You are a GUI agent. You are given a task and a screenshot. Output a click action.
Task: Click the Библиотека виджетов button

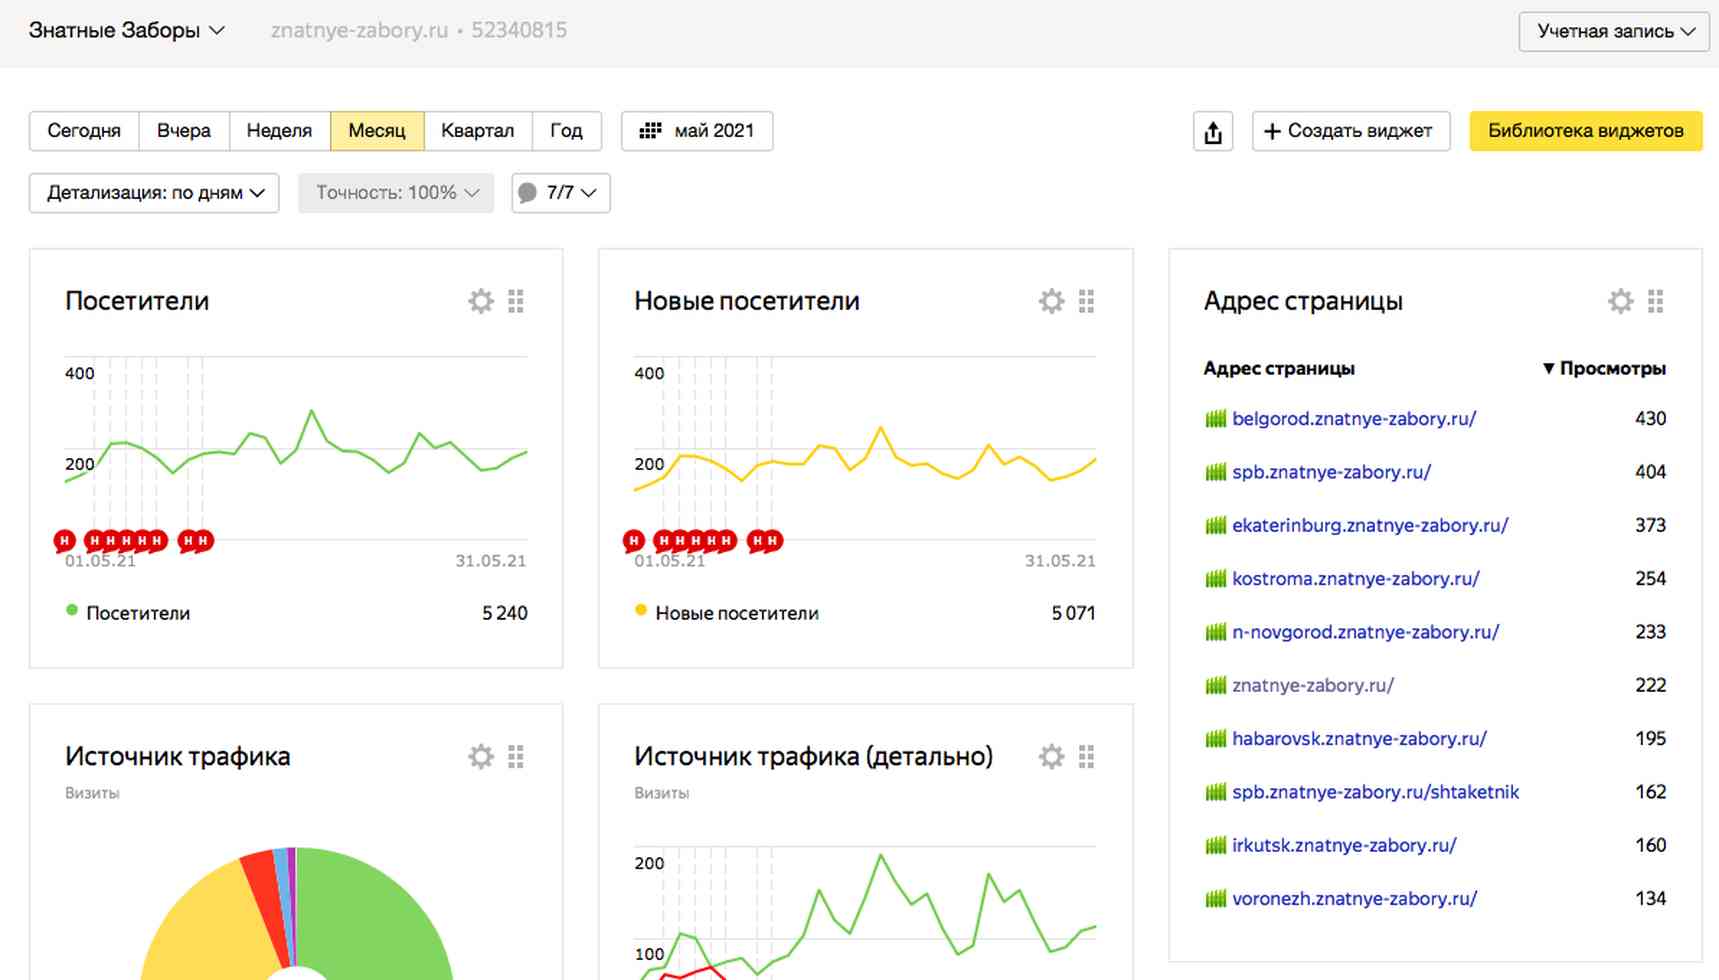tap(1585, 131)
